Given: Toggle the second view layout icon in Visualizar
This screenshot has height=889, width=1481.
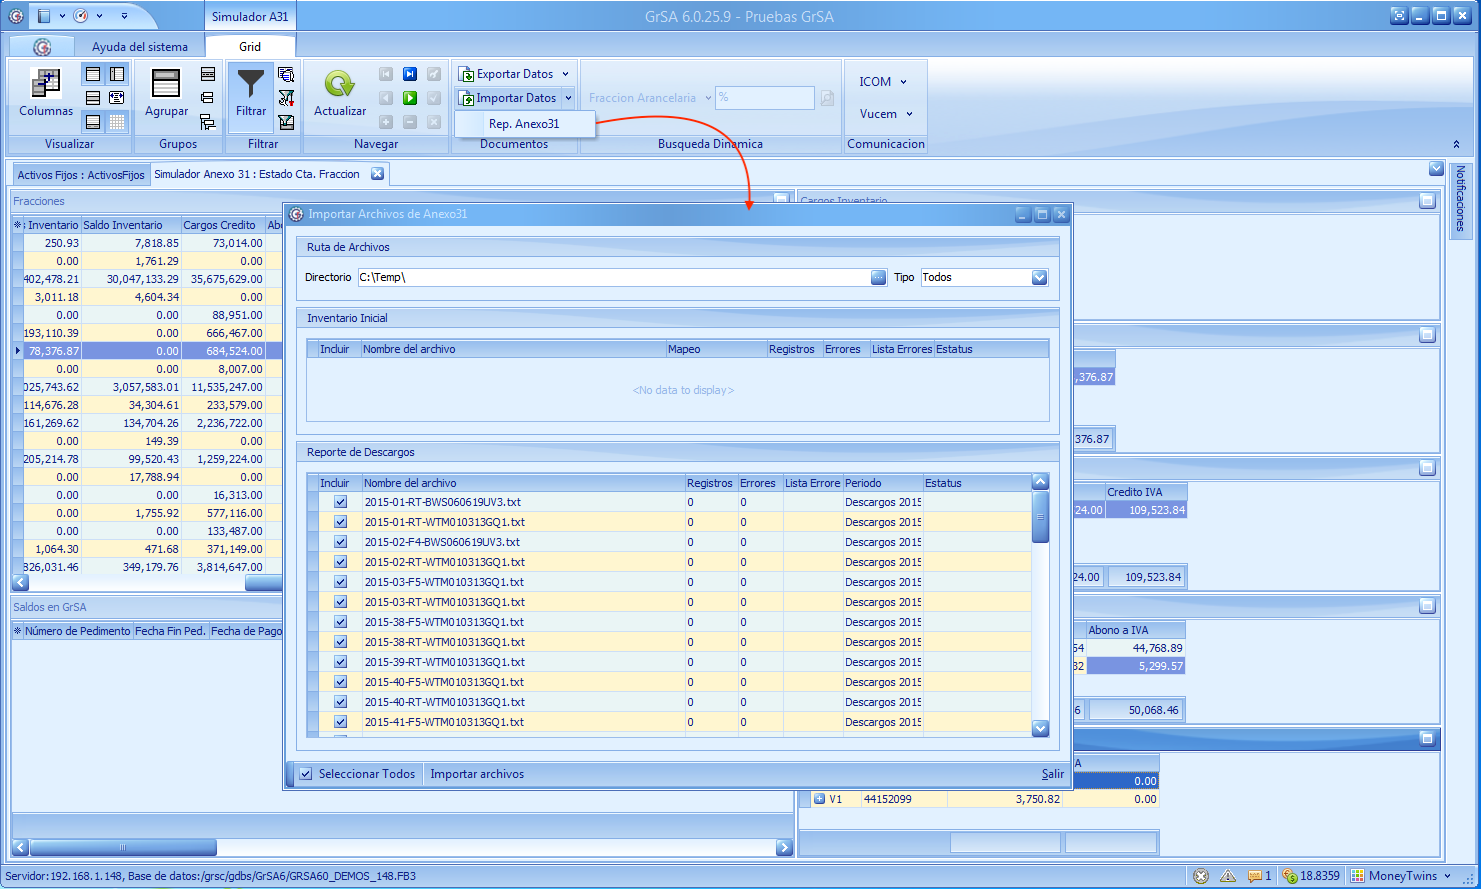Looking at the screenshot, I should coord(117,74).
